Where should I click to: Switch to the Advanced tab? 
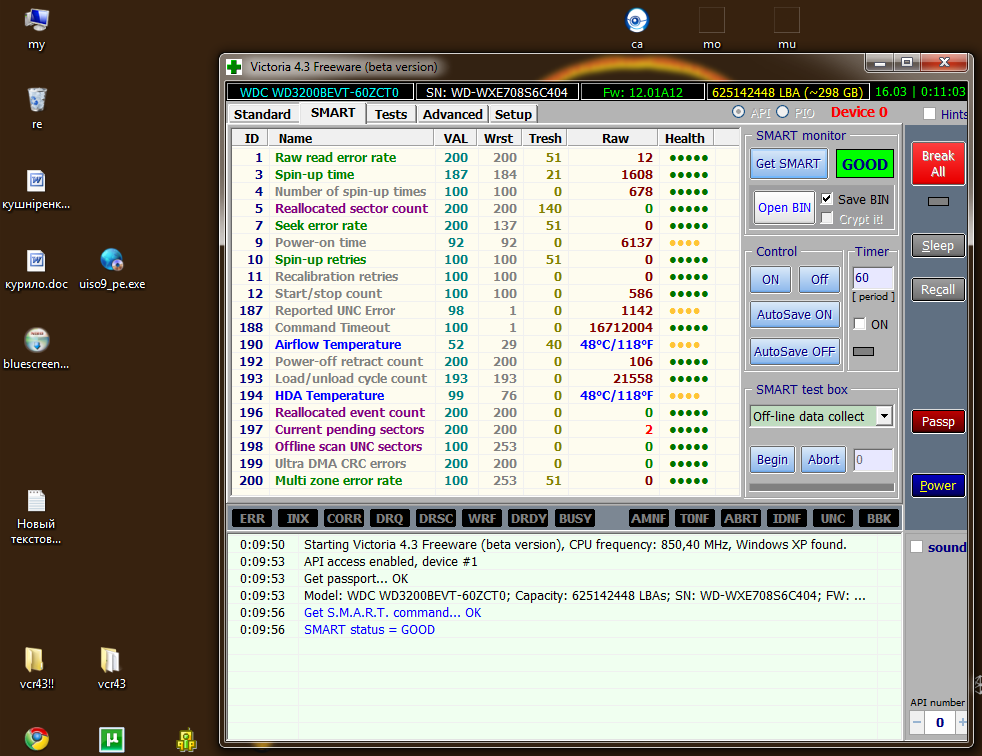[452, 114]
